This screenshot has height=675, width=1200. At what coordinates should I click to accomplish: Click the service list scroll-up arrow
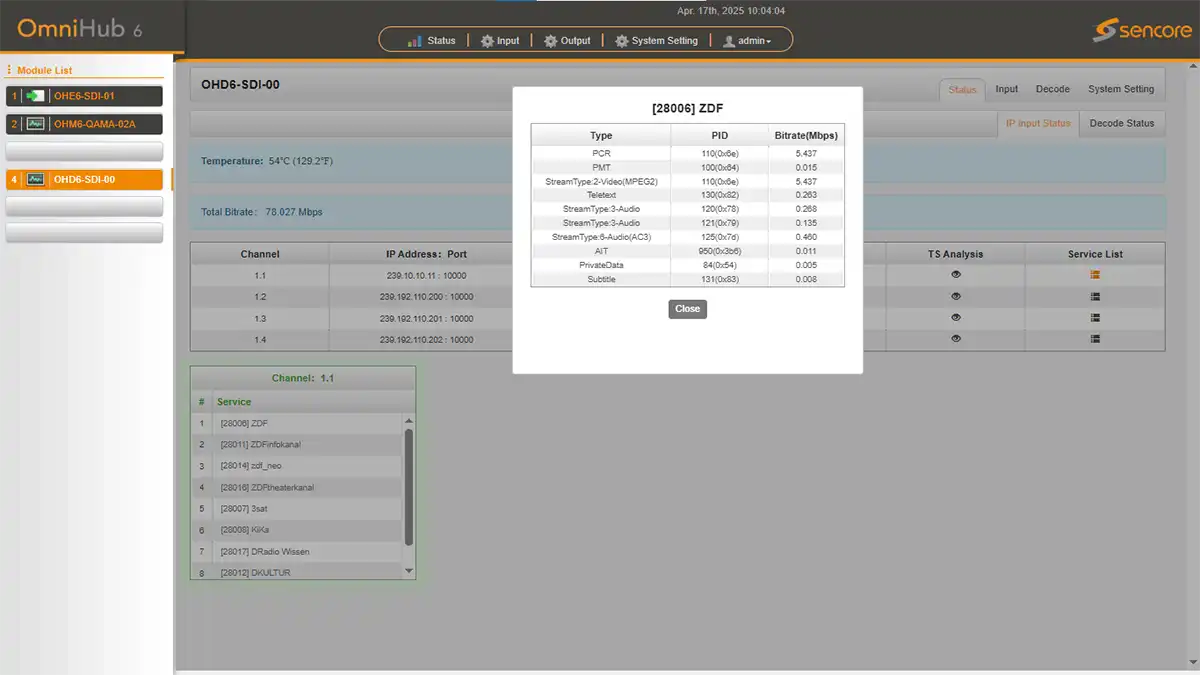point(408,421)
